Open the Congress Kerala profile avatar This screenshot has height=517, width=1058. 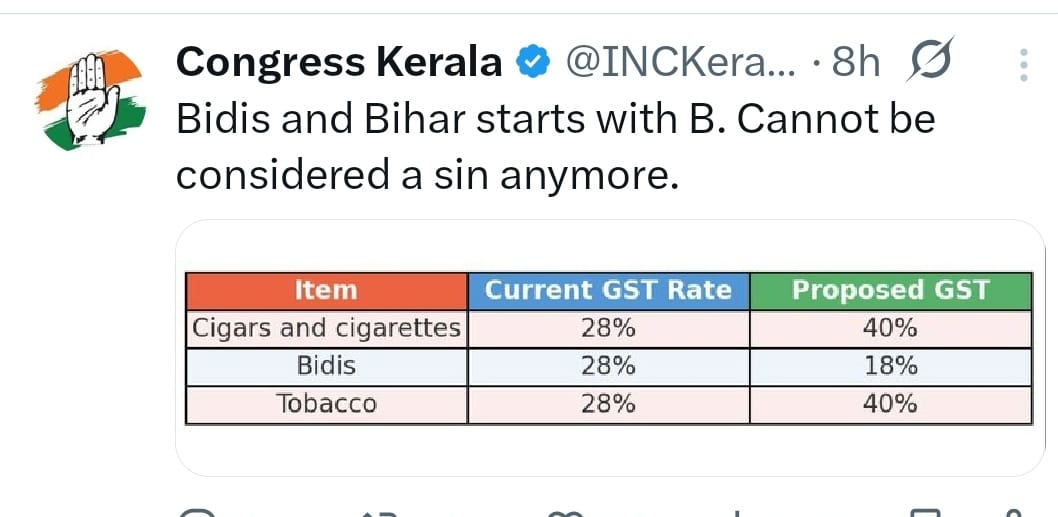coord(90,100)
